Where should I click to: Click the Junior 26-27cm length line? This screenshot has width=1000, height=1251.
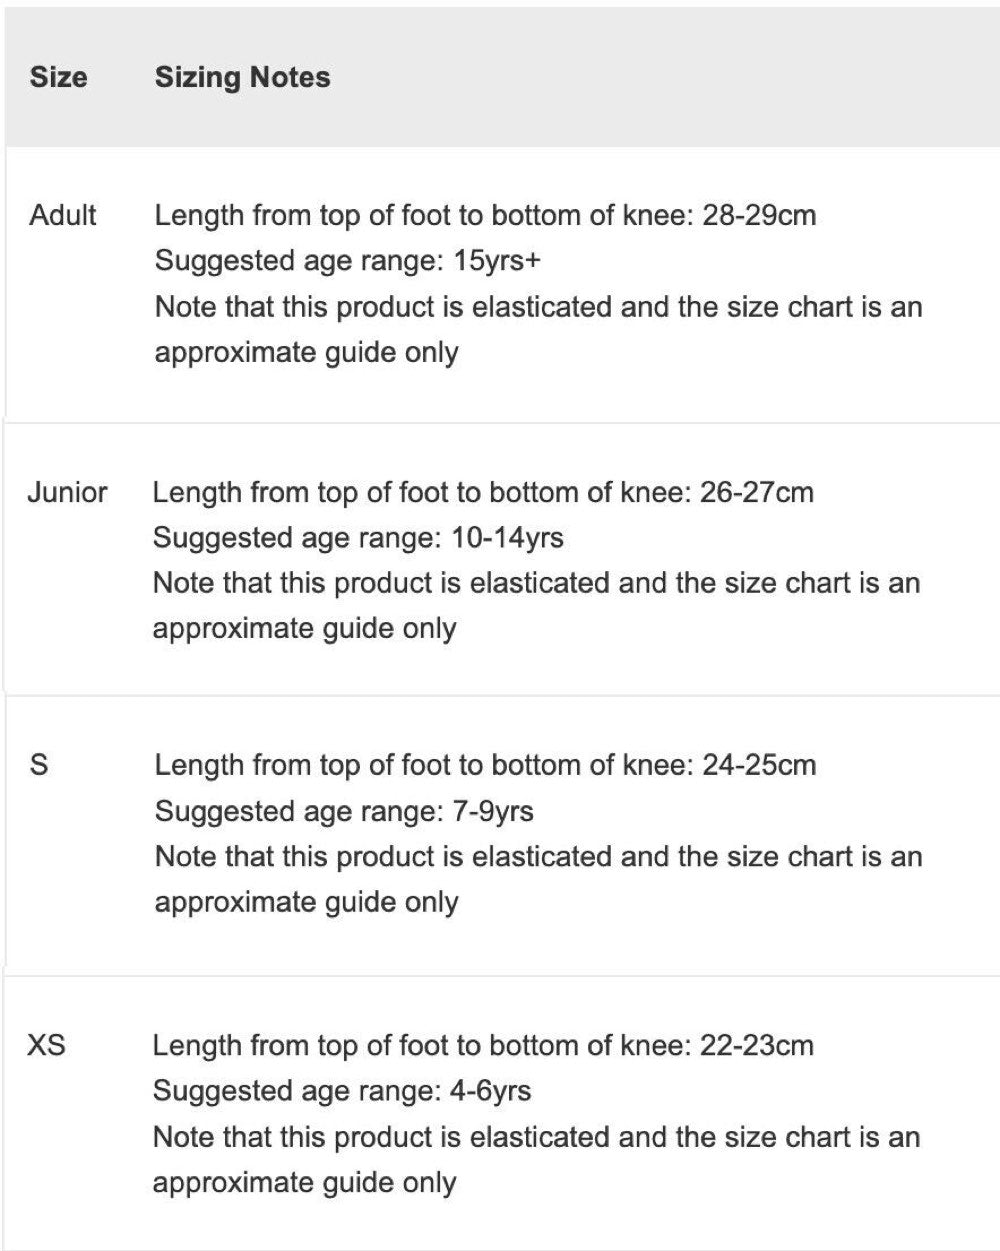click(x=483, y=492)
